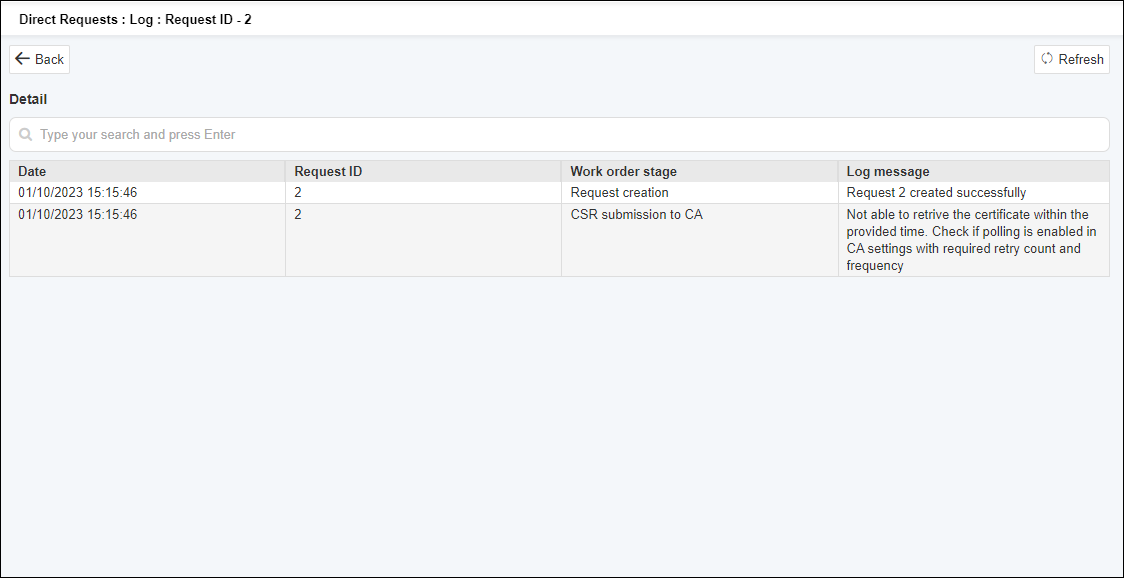Image resolution: width=1124 pixels, height=578 pixels.
Task: Click the Back button
Action: pyautogui.click(x=39, y=60)
